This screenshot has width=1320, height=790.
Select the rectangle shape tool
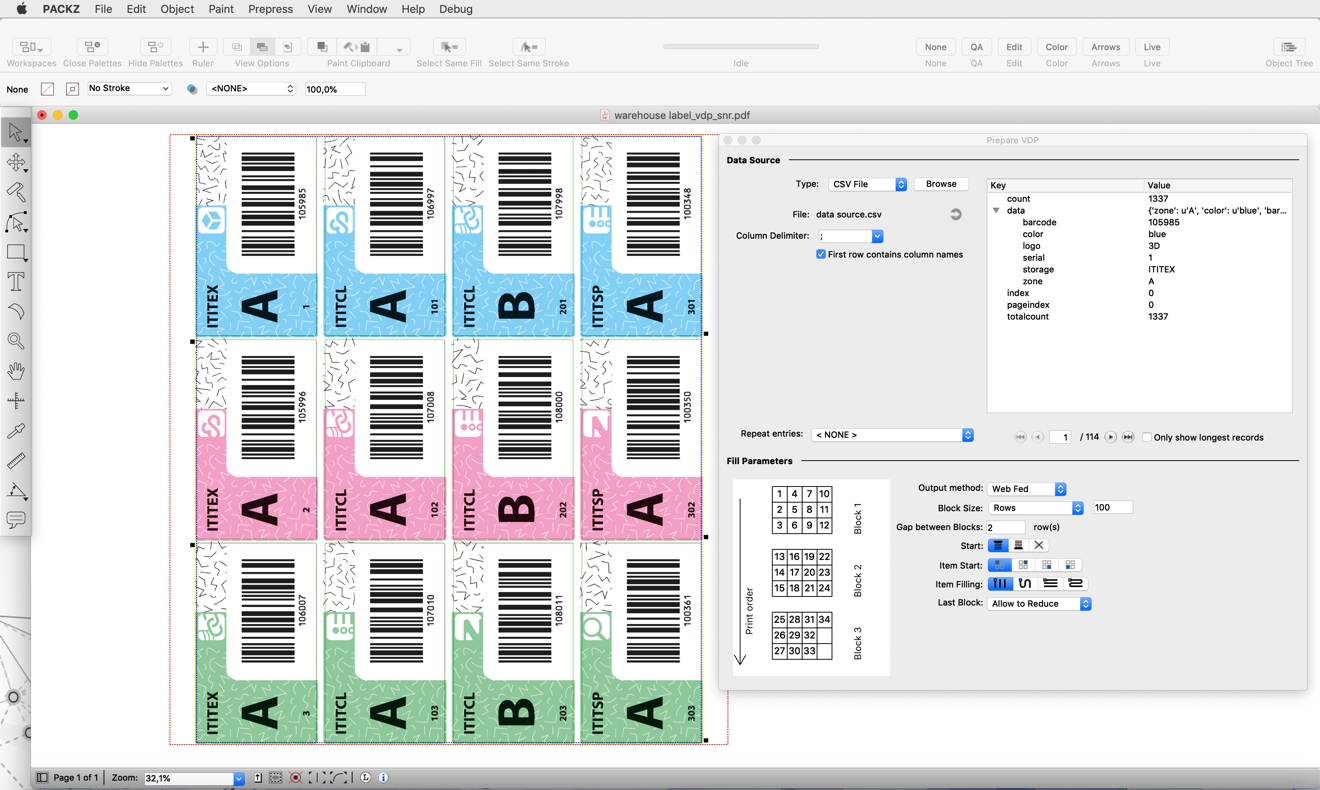tap(16, 252)
